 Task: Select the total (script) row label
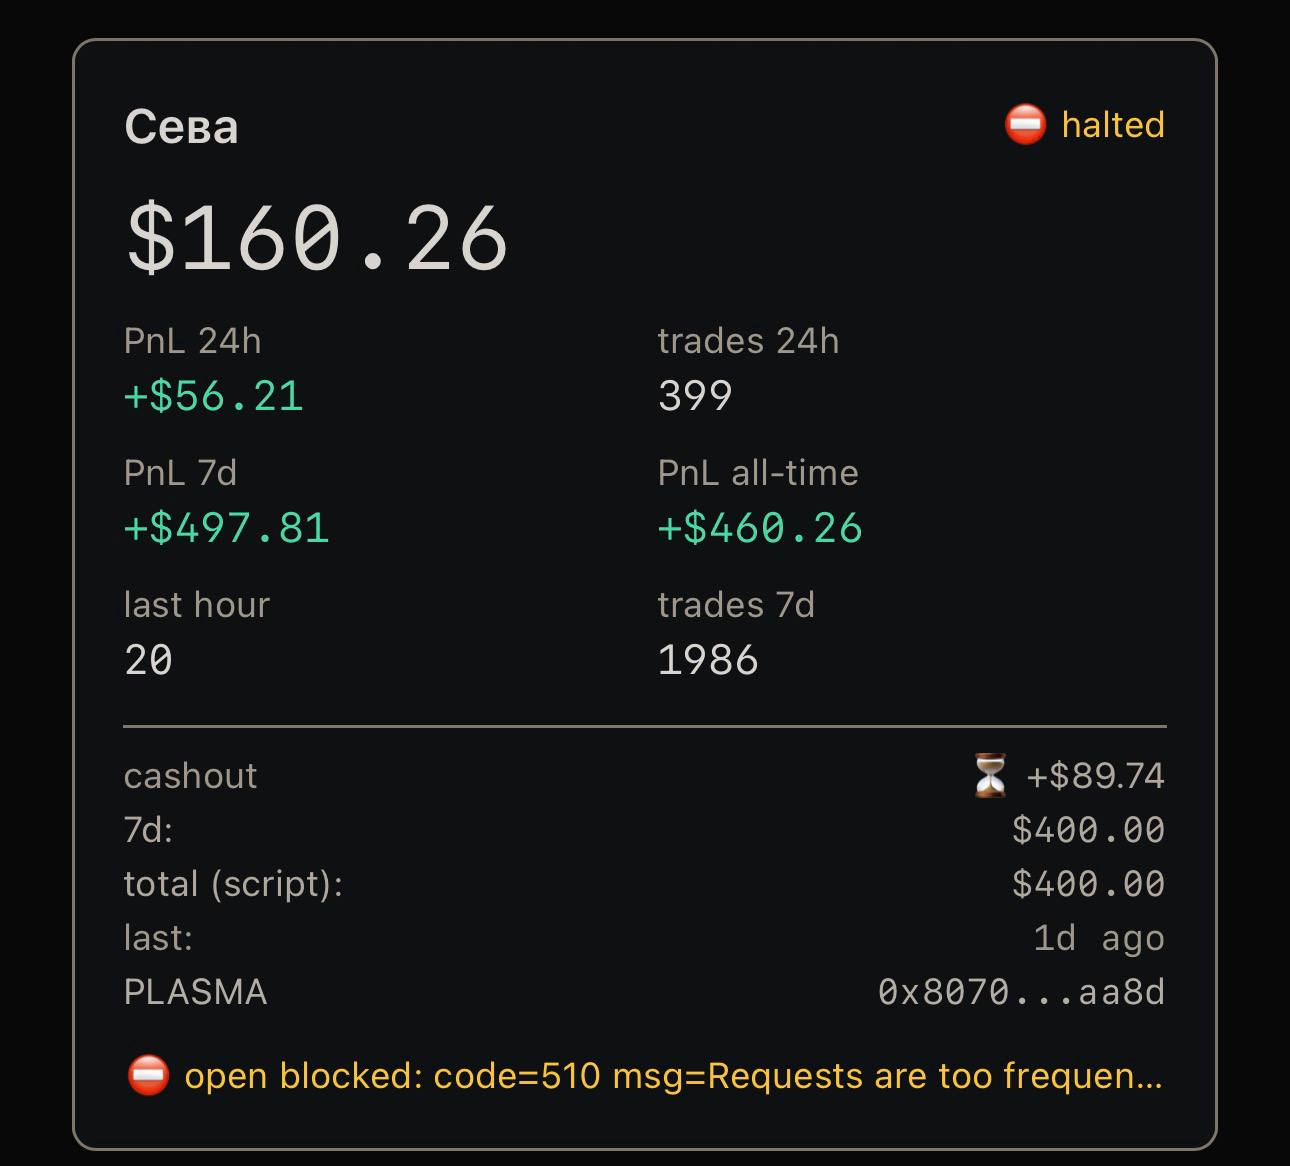233,884
